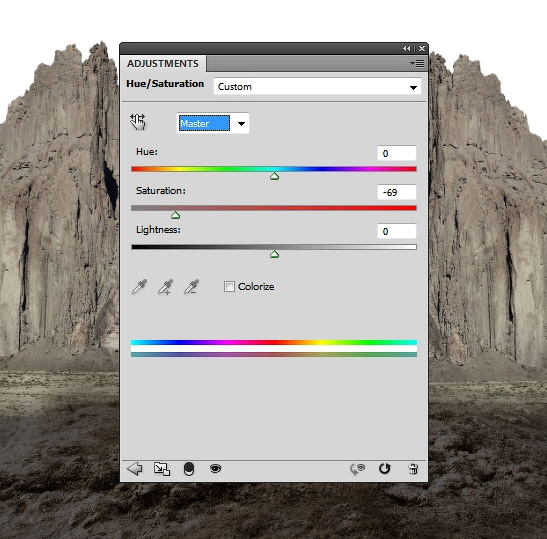Click the Hue slider handle

point(275,176)
